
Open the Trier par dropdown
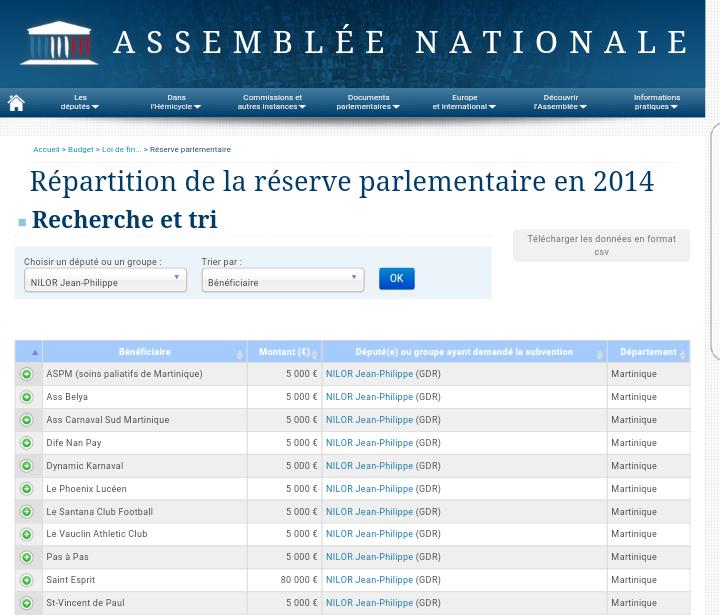coord(283,280)
